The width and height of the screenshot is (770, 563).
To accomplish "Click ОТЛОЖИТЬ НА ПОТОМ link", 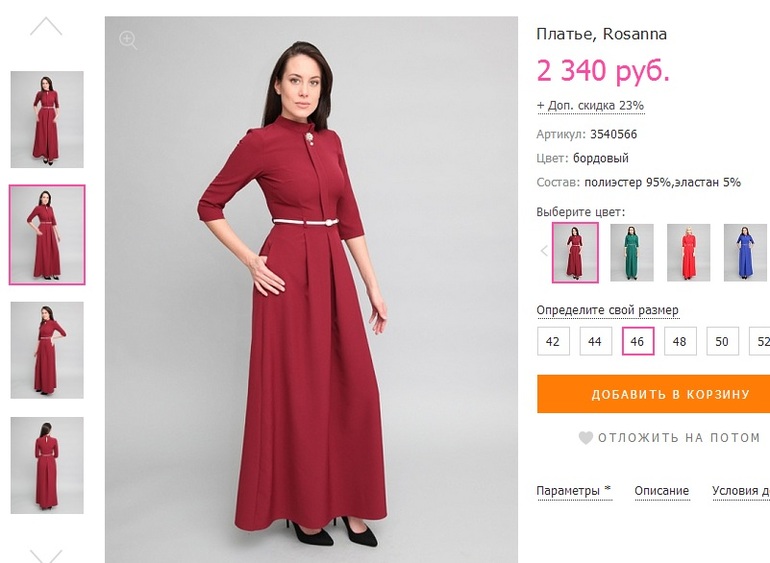I will [x=679, y=437].
